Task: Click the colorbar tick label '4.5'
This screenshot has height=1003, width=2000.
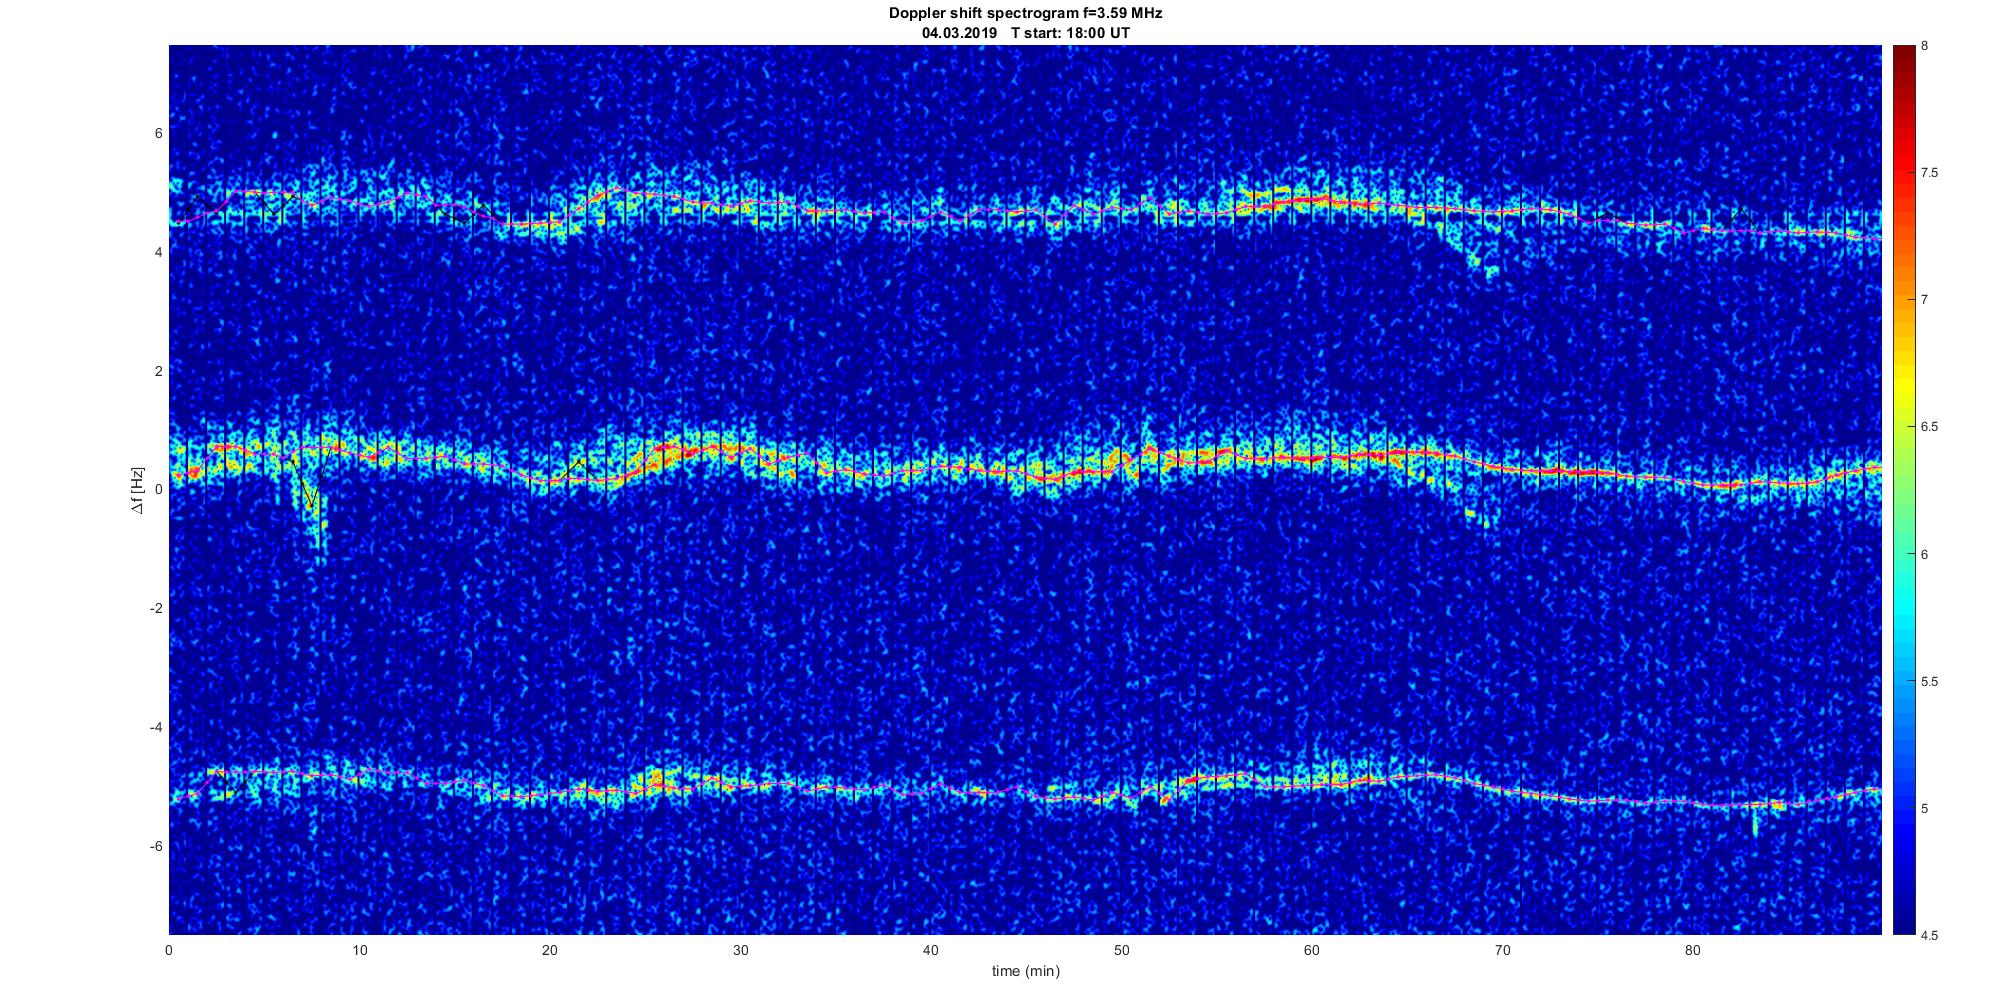Action: pyautogui.click(x=1930, y=936)
